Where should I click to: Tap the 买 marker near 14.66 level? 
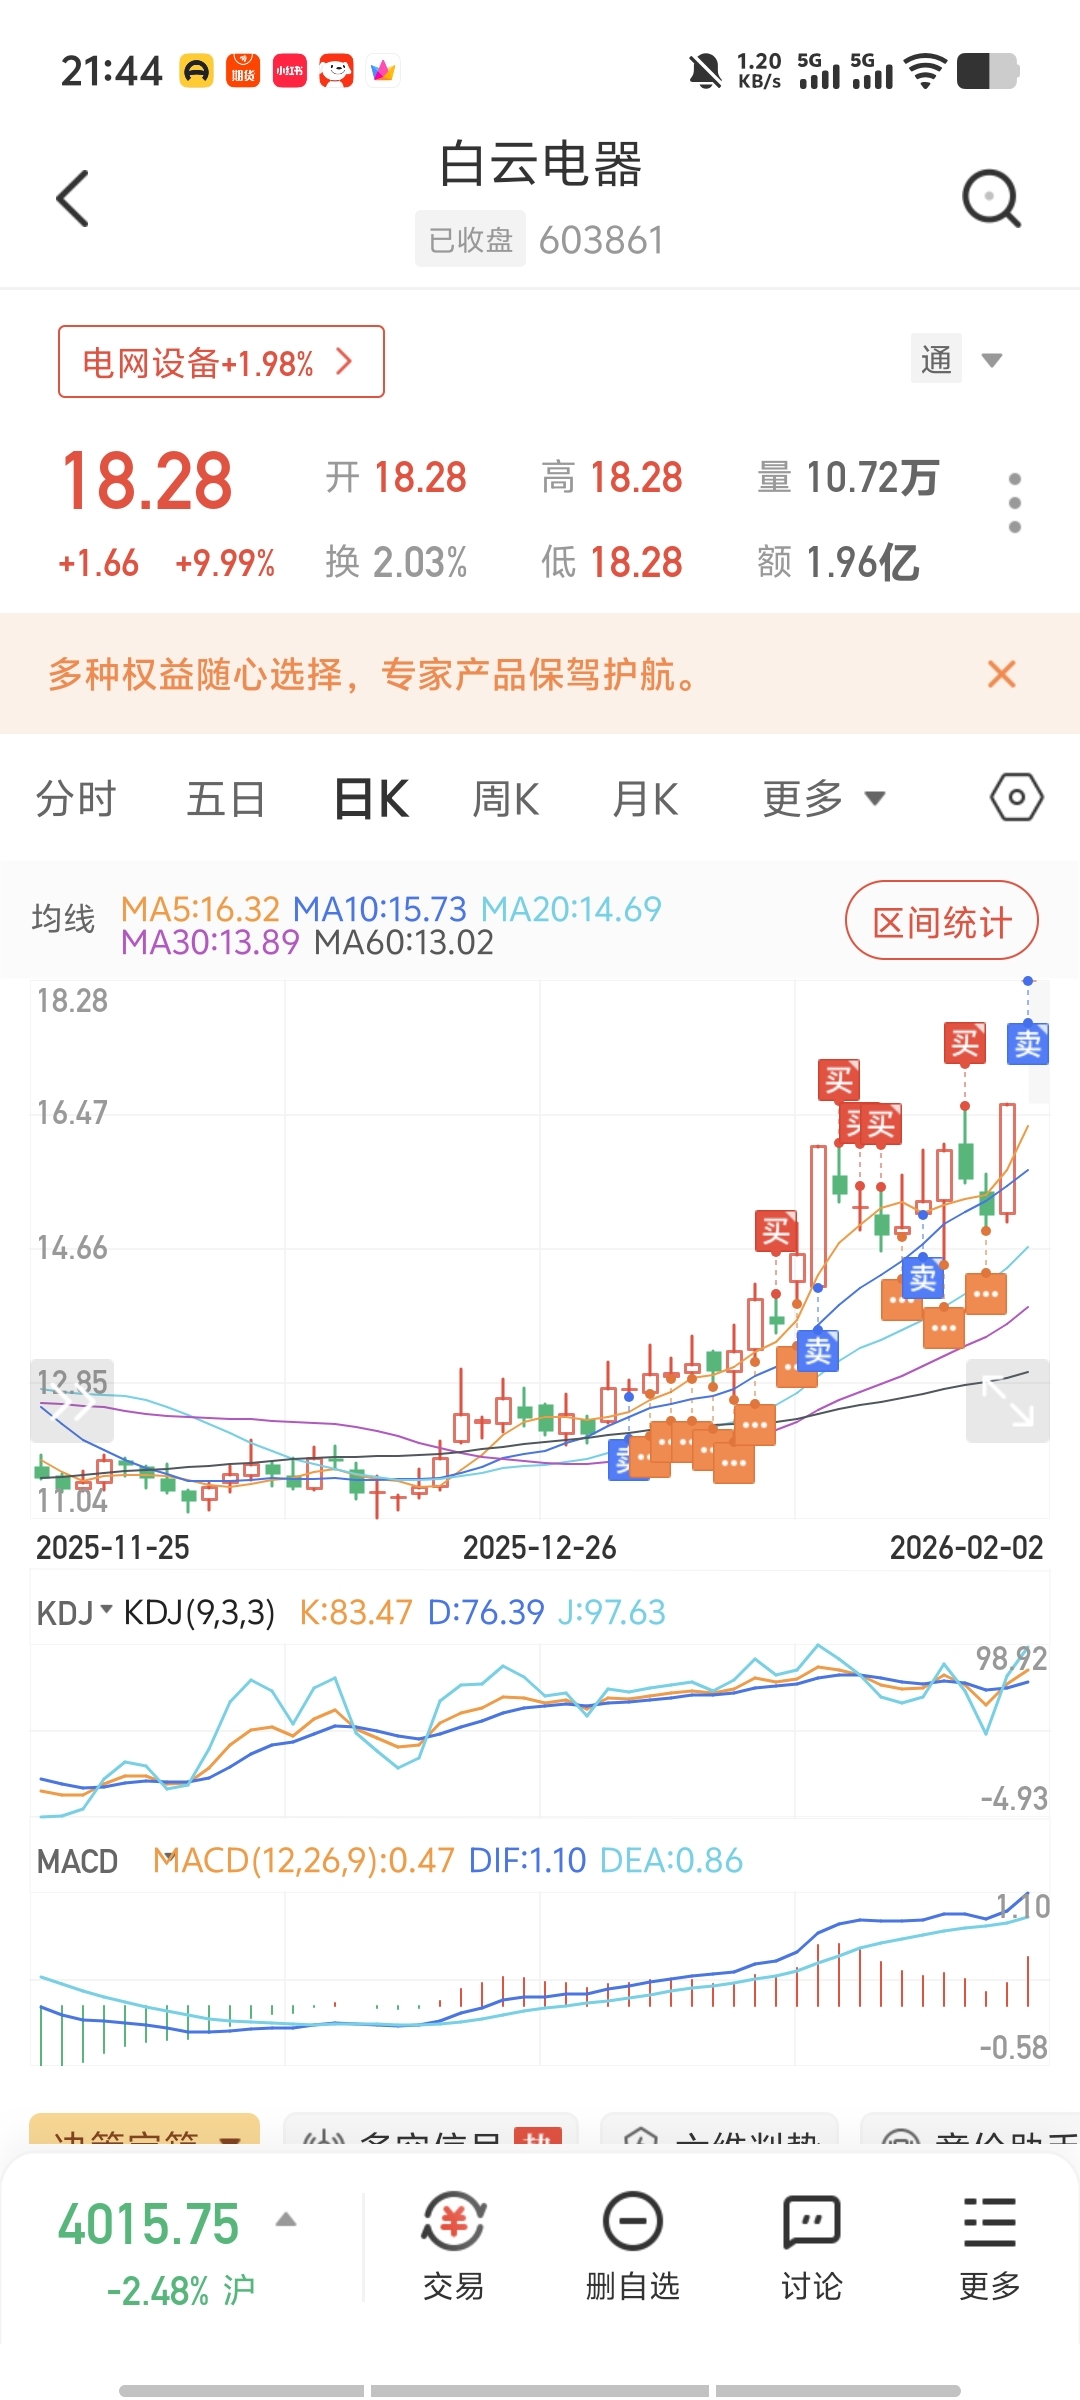(x=776, y=1231)
